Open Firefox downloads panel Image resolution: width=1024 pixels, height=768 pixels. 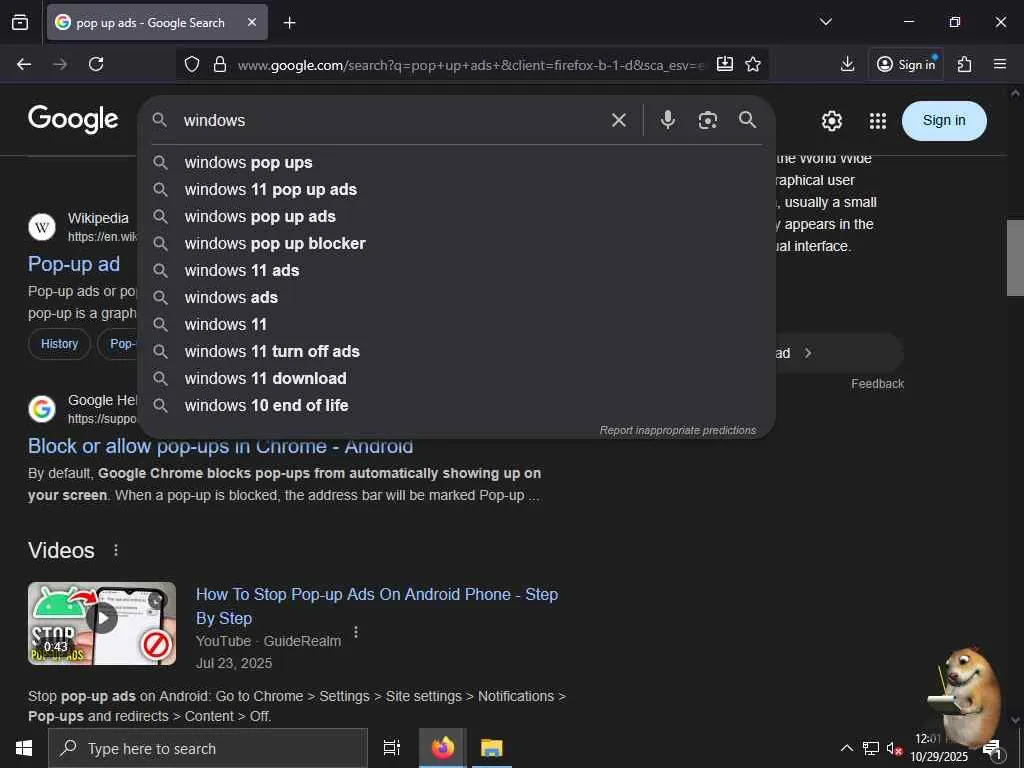[847, 64]
